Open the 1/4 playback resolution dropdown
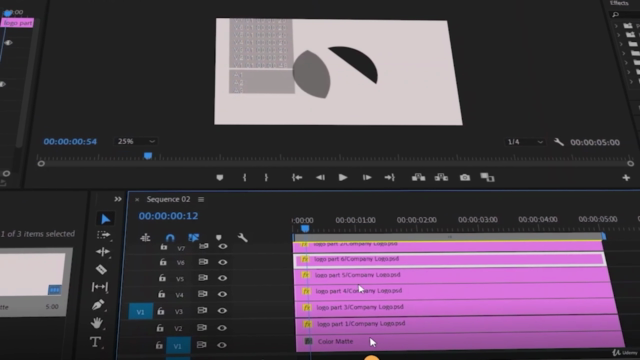This screenshot has width=640, height=360. pyautogui.click(x=525, y=142)
